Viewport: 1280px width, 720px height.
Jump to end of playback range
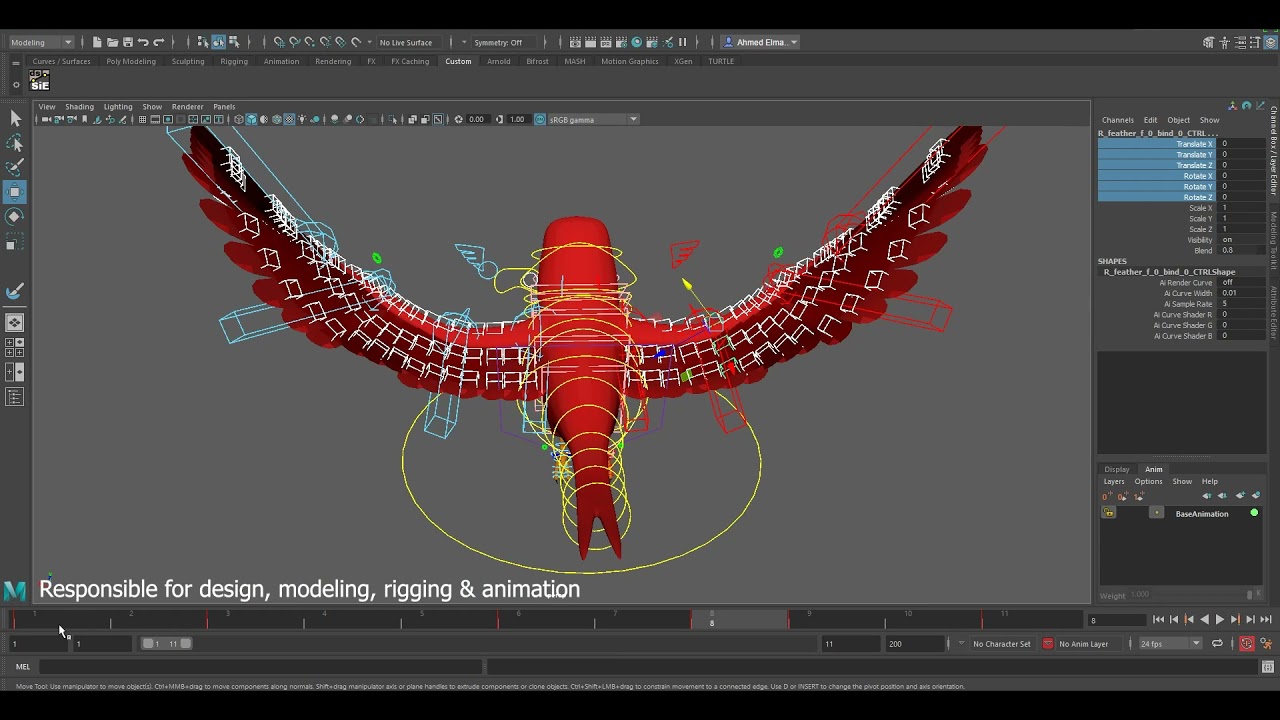[x=1266, y=620]
